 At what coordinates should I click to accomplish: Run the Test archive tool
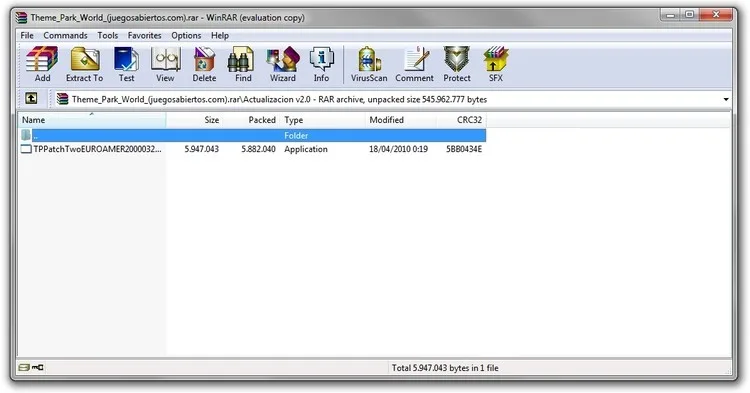coord(126,65)
